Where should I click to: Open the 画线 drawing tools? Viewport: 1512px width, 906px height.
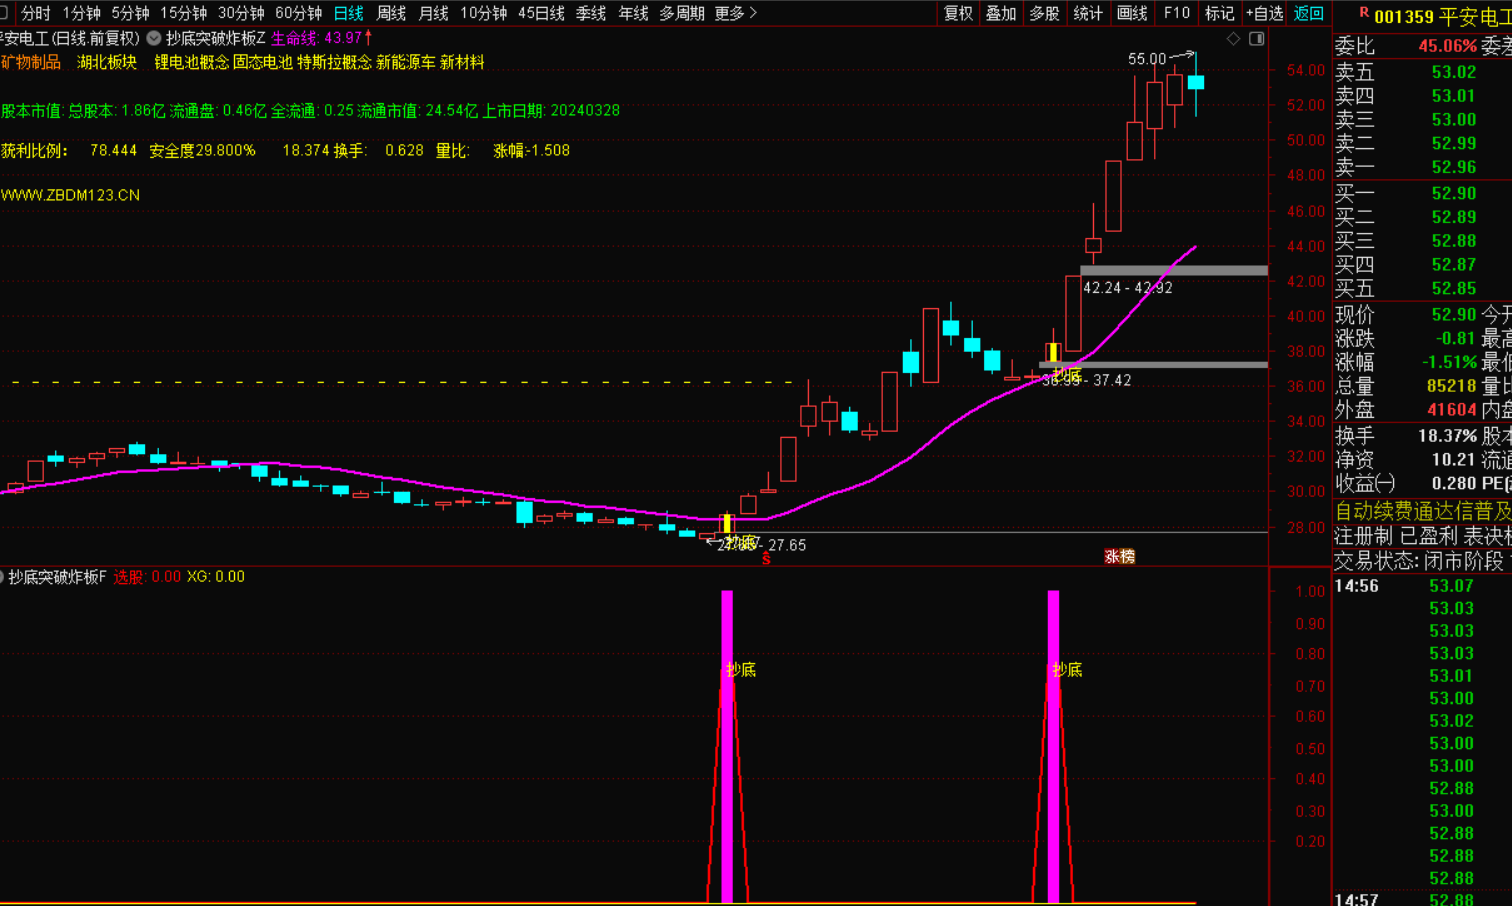click(x=1131, y=13)
